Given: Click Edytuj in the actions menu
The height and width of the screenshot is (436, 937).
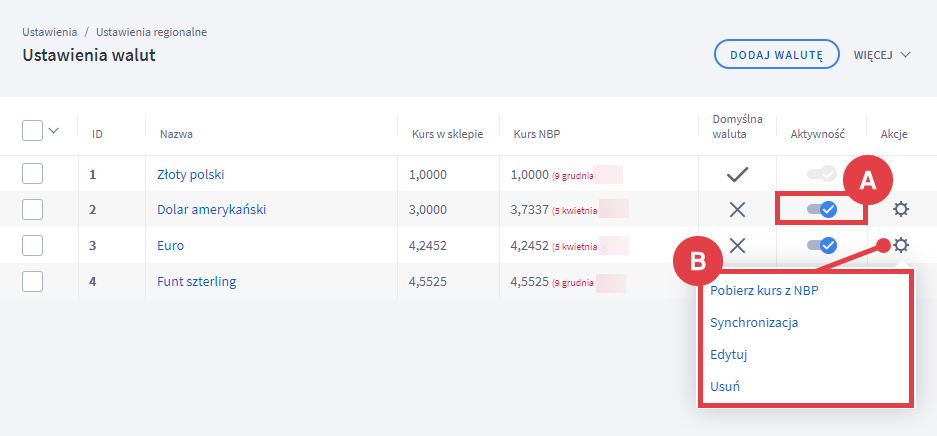Looking at the screenshot, I should tap(728, 354).
